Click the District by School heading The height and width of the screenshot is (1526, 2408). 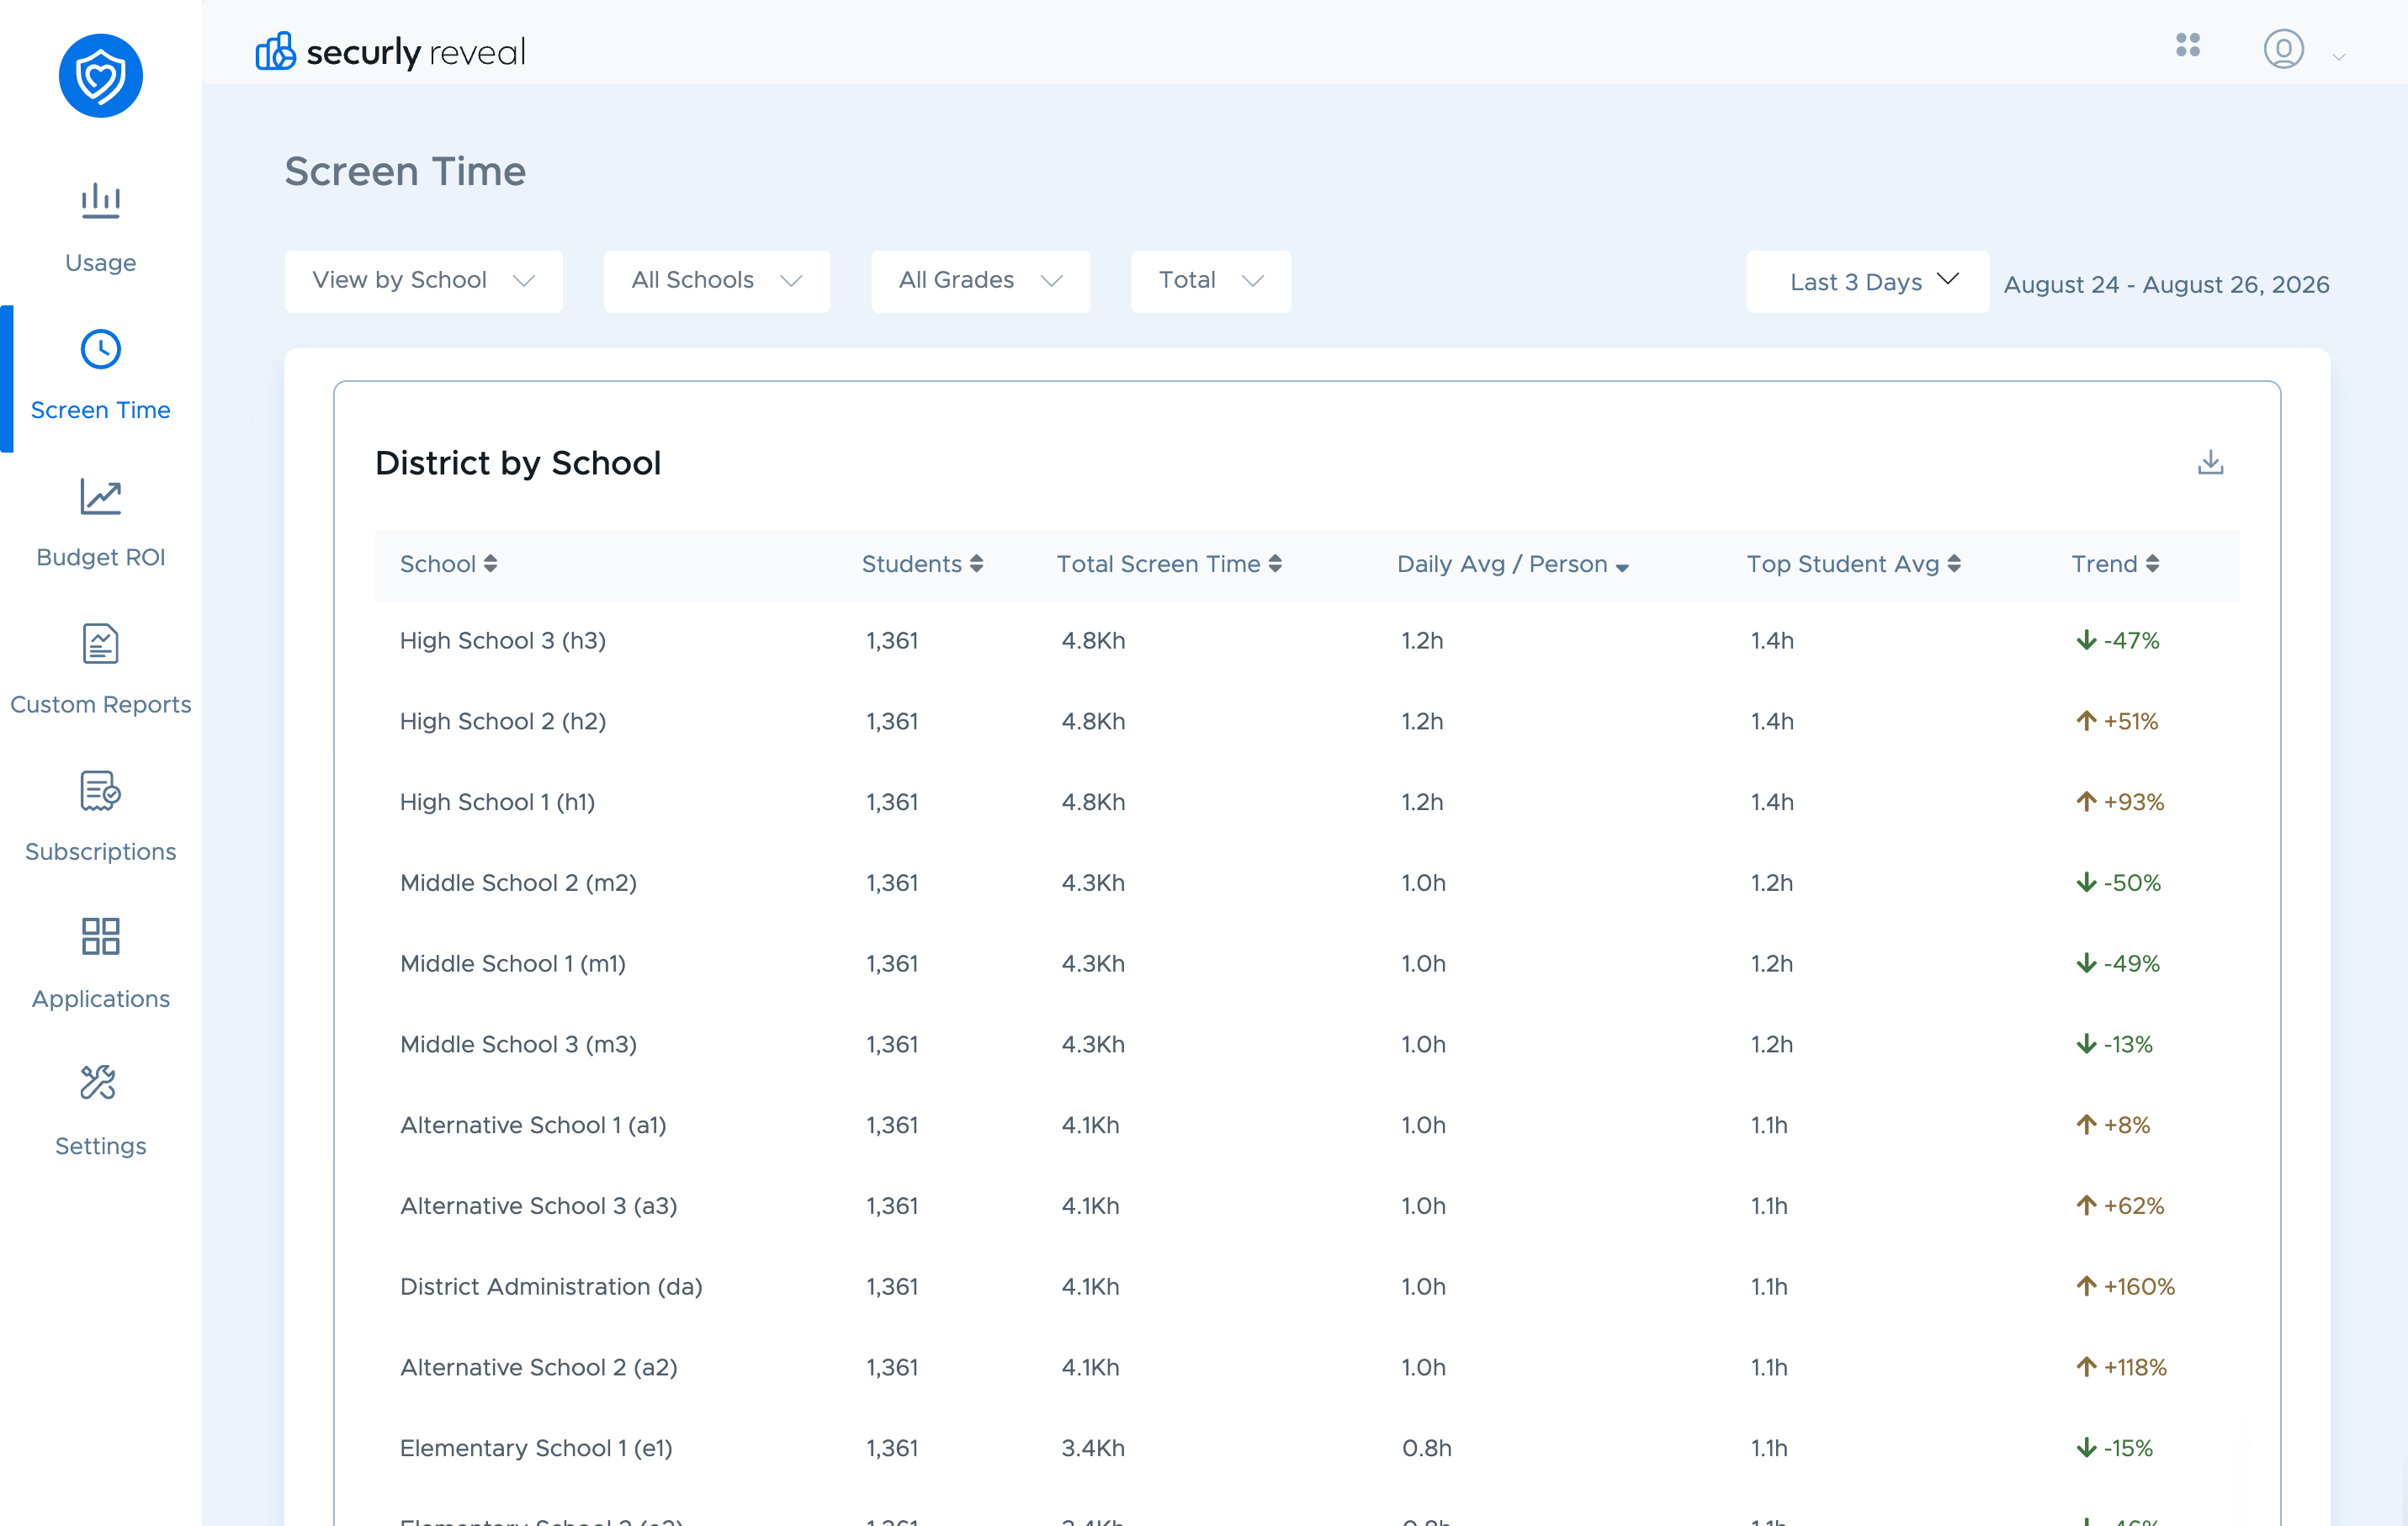(x=518, y=463)
